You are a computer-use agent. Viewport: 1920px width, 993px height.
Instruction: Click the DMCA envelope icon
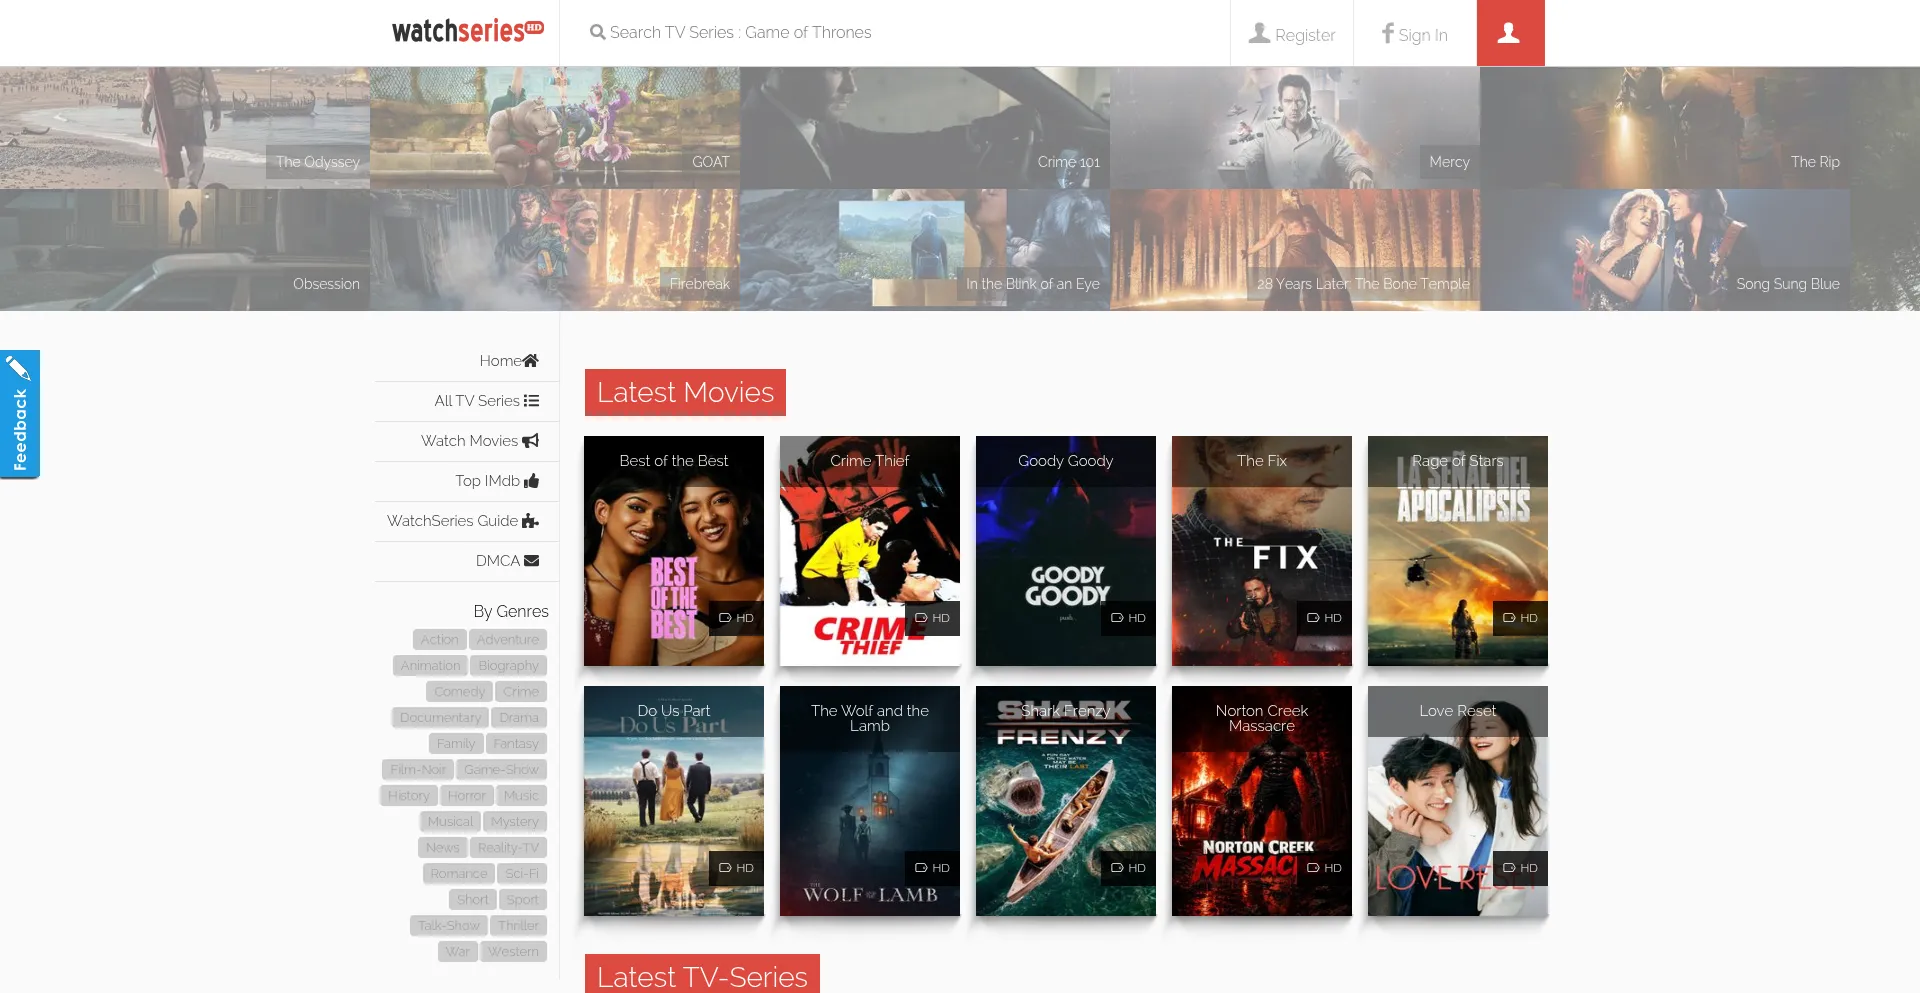click(531, 561)
